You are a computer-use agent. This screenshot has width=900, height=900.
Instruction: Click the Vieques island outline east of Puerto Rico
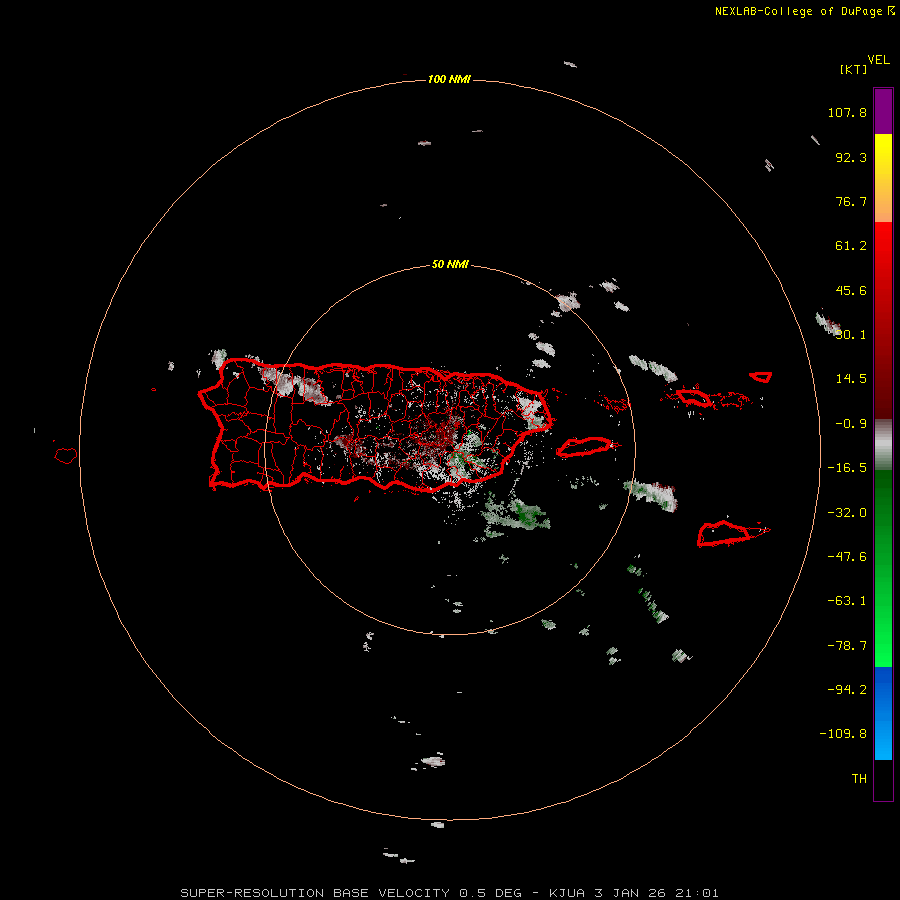pyautogui.click(x=585, y=447)
